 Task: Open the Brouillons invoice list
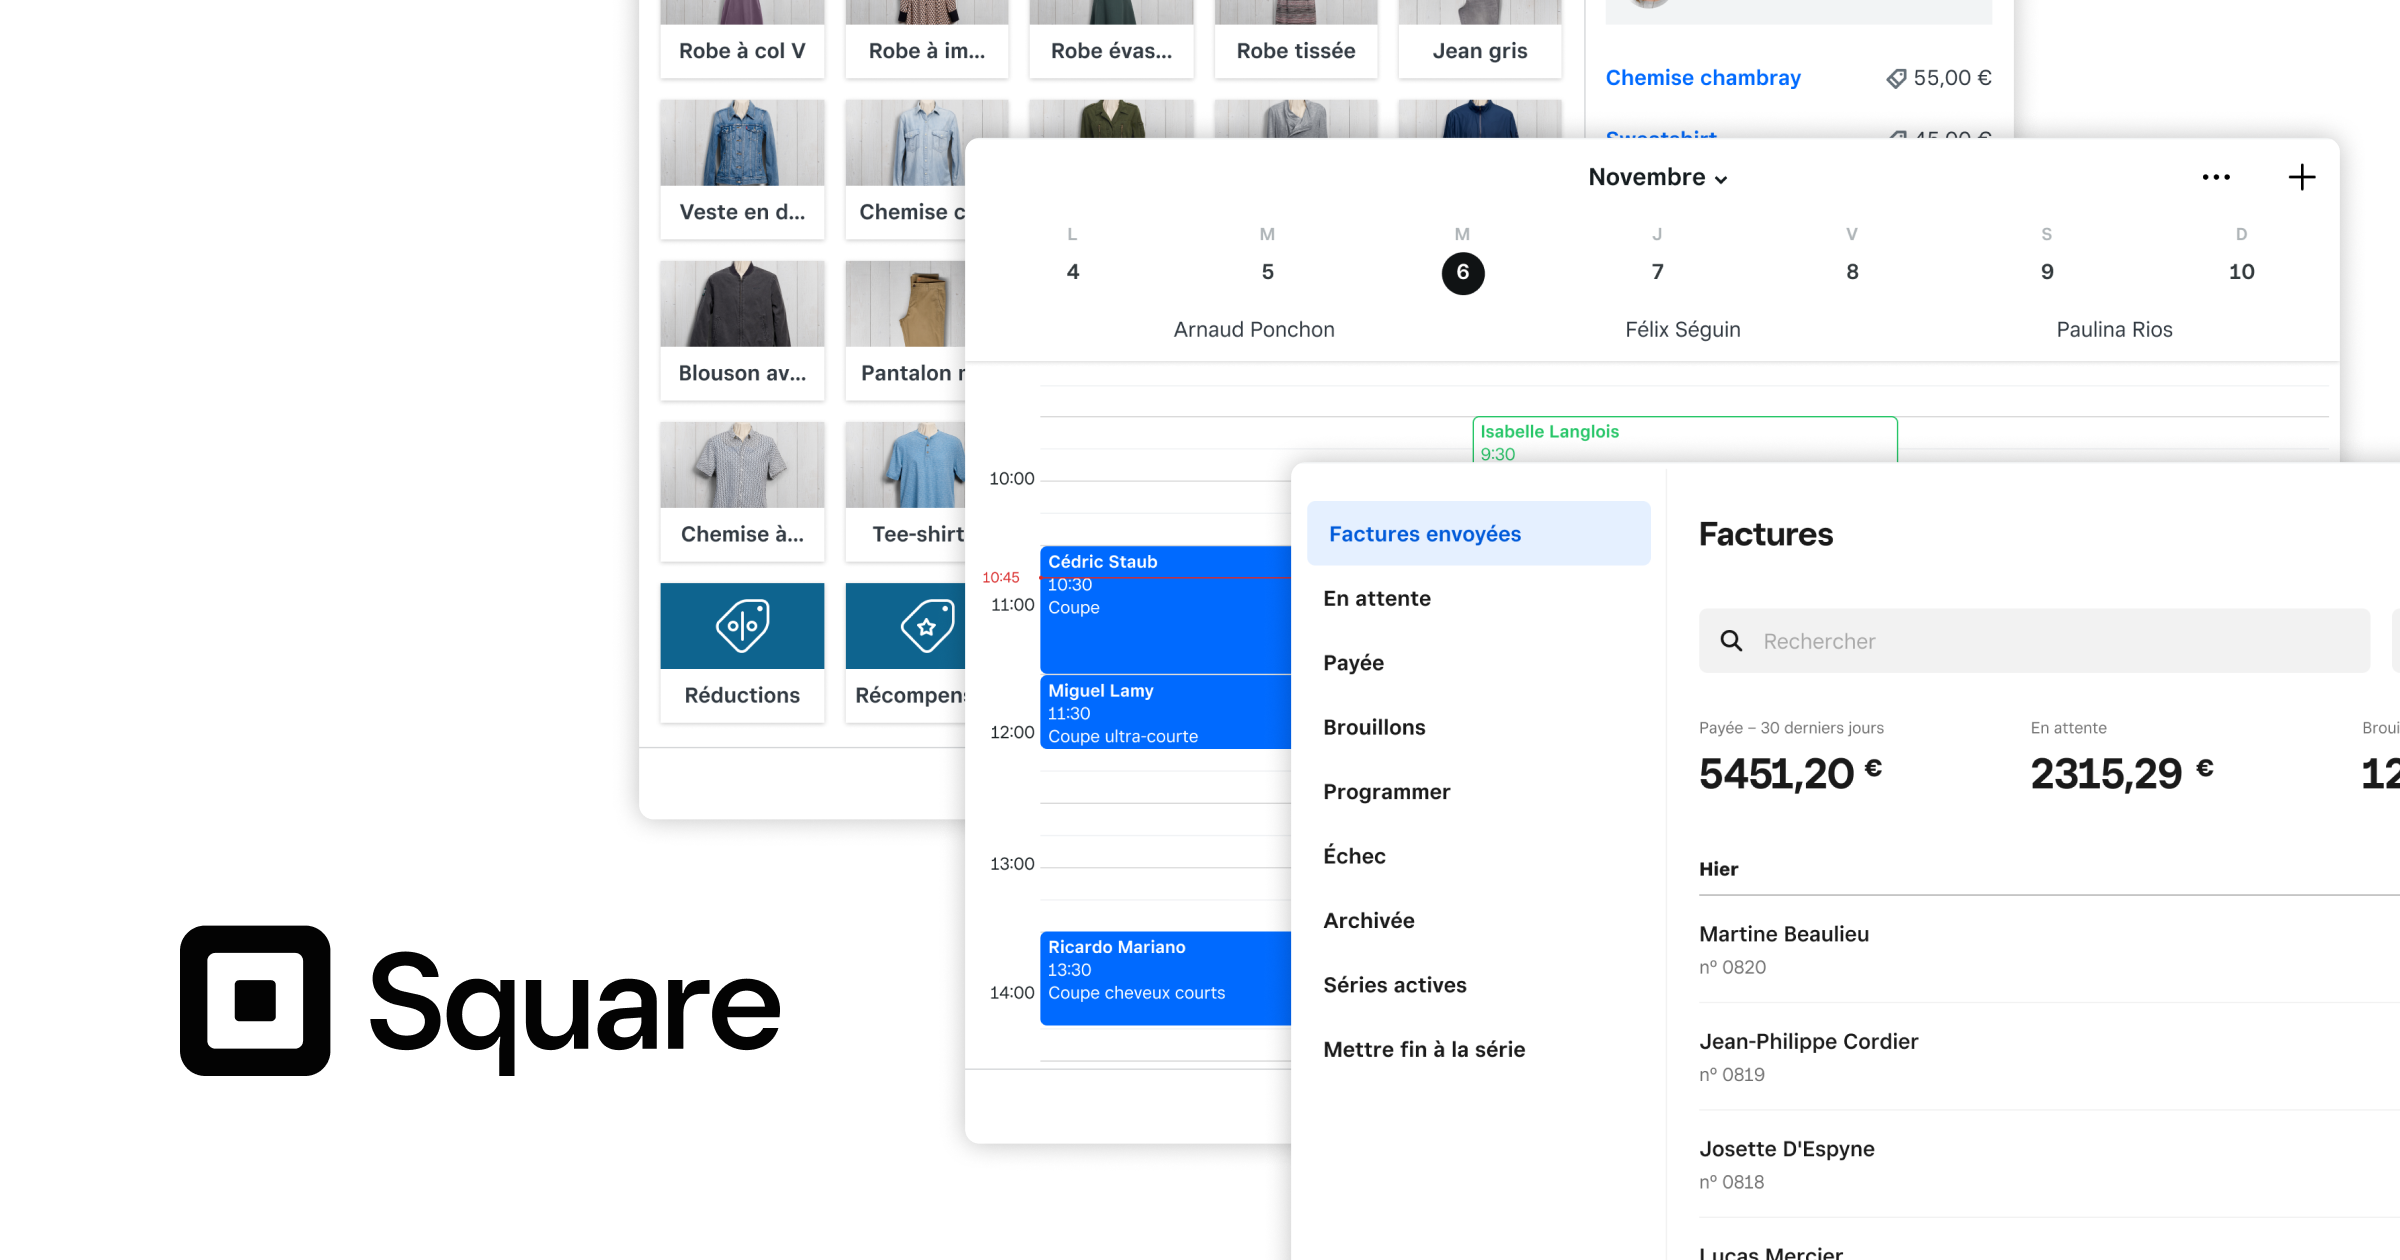pyautogui.click(x=1375, y=726)
